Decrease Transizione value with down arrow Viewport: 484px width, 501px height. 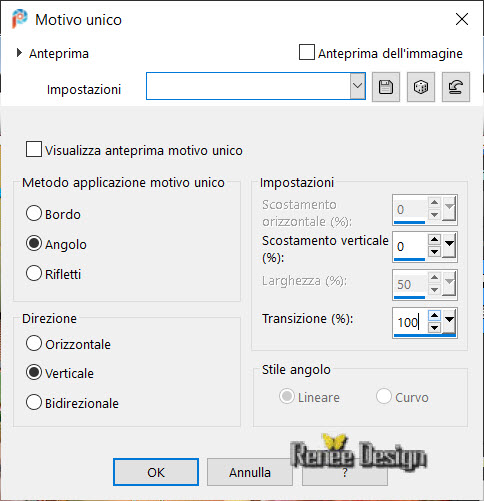[434, 328]
